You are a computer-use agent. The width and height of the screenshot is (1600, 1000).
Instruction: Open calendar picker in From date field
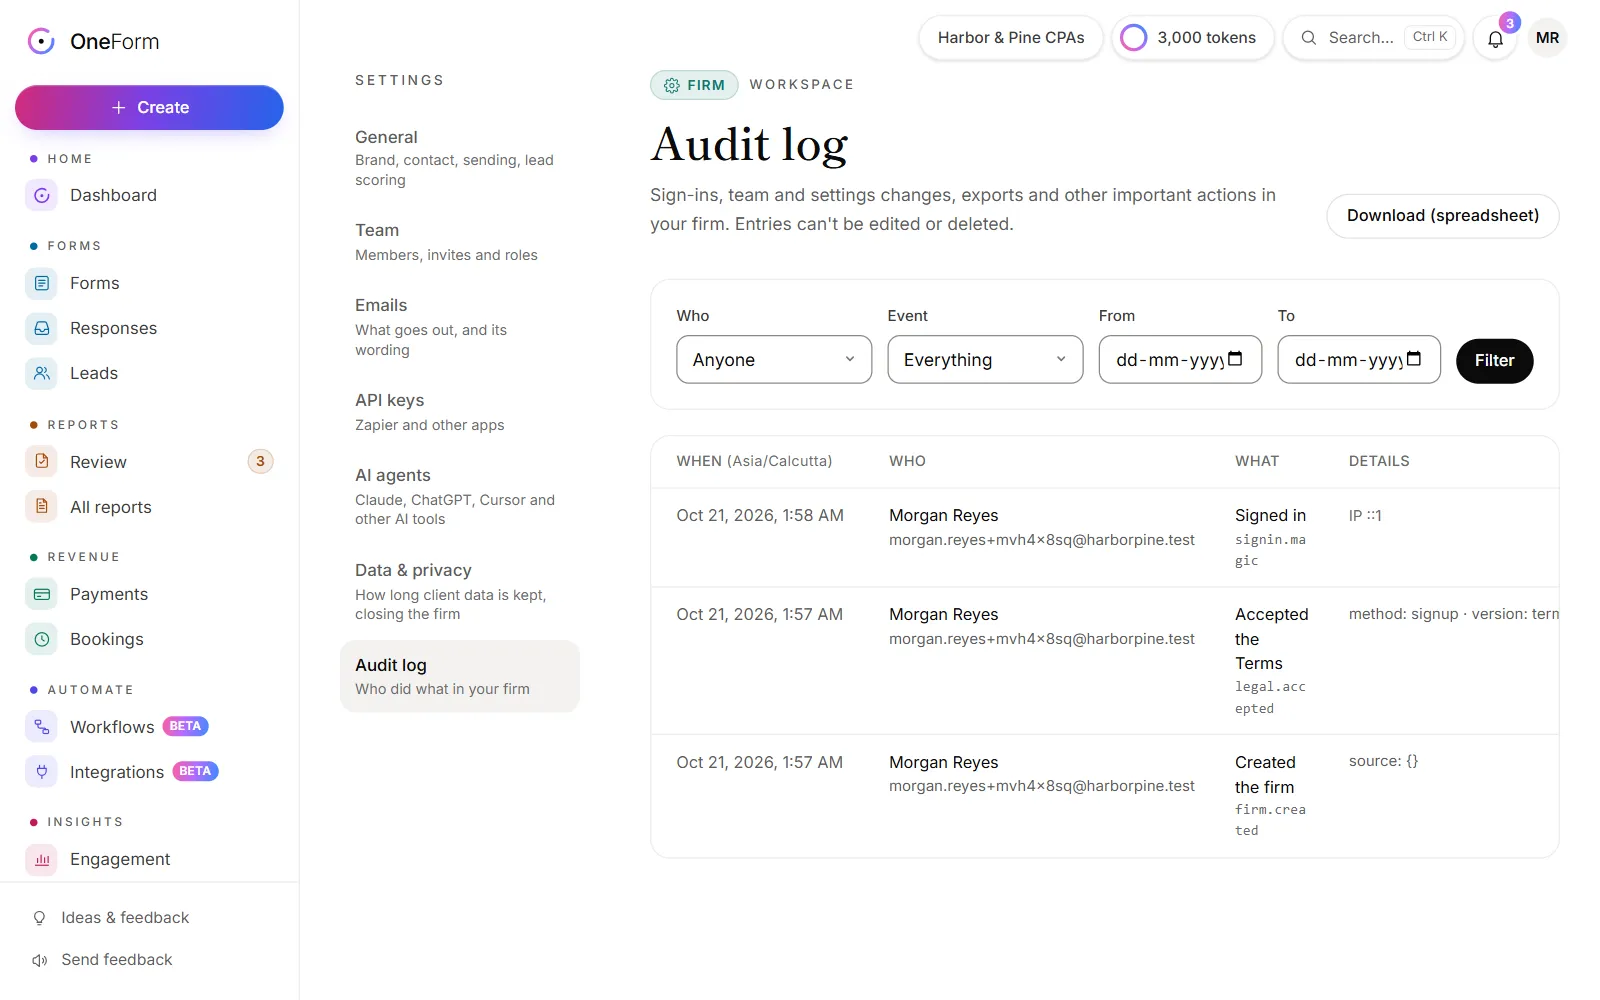[1235, 359]
